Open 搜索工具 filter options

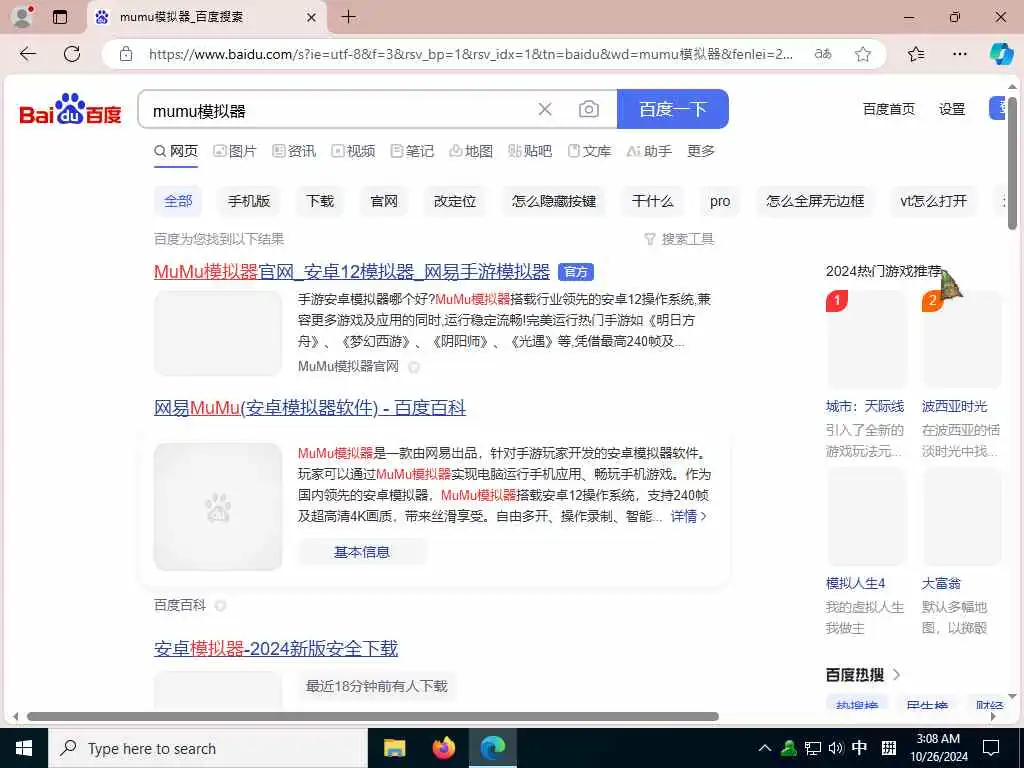coord(679,239)
